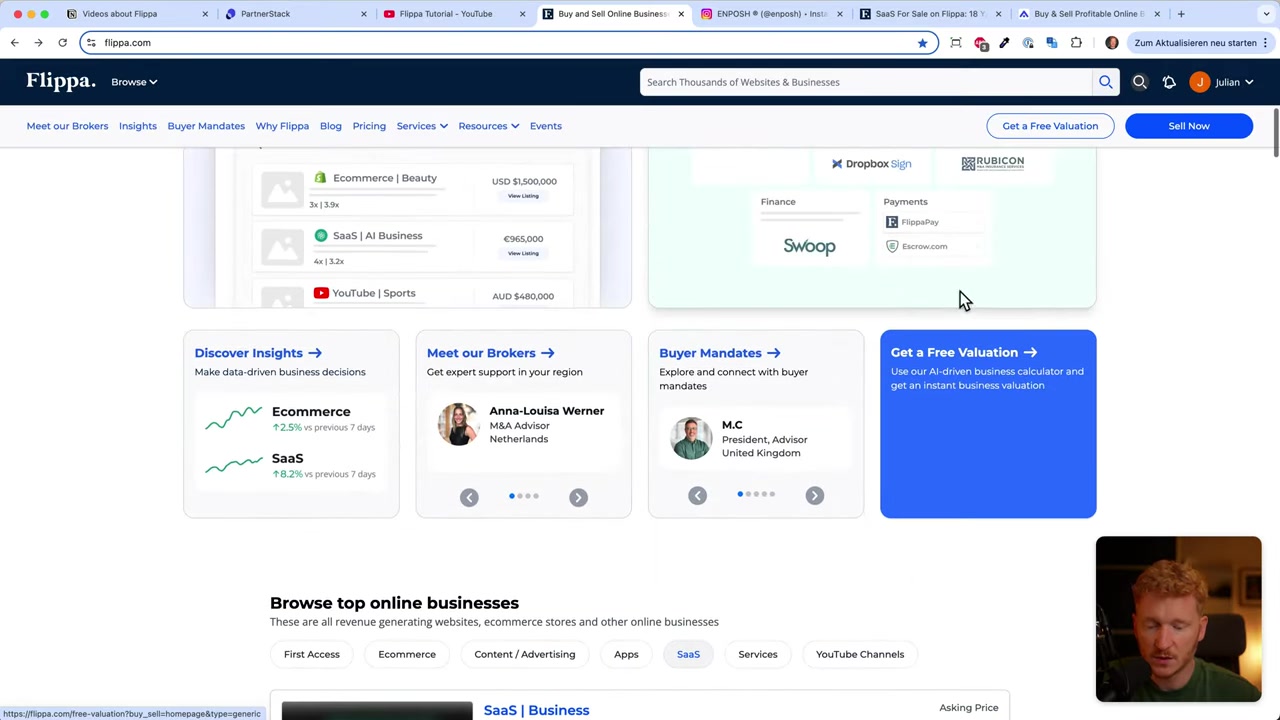The image size is (1280, 720).
Task: Click into the Flippa search field
Action: pyautogui.click(x=866, y=82)
